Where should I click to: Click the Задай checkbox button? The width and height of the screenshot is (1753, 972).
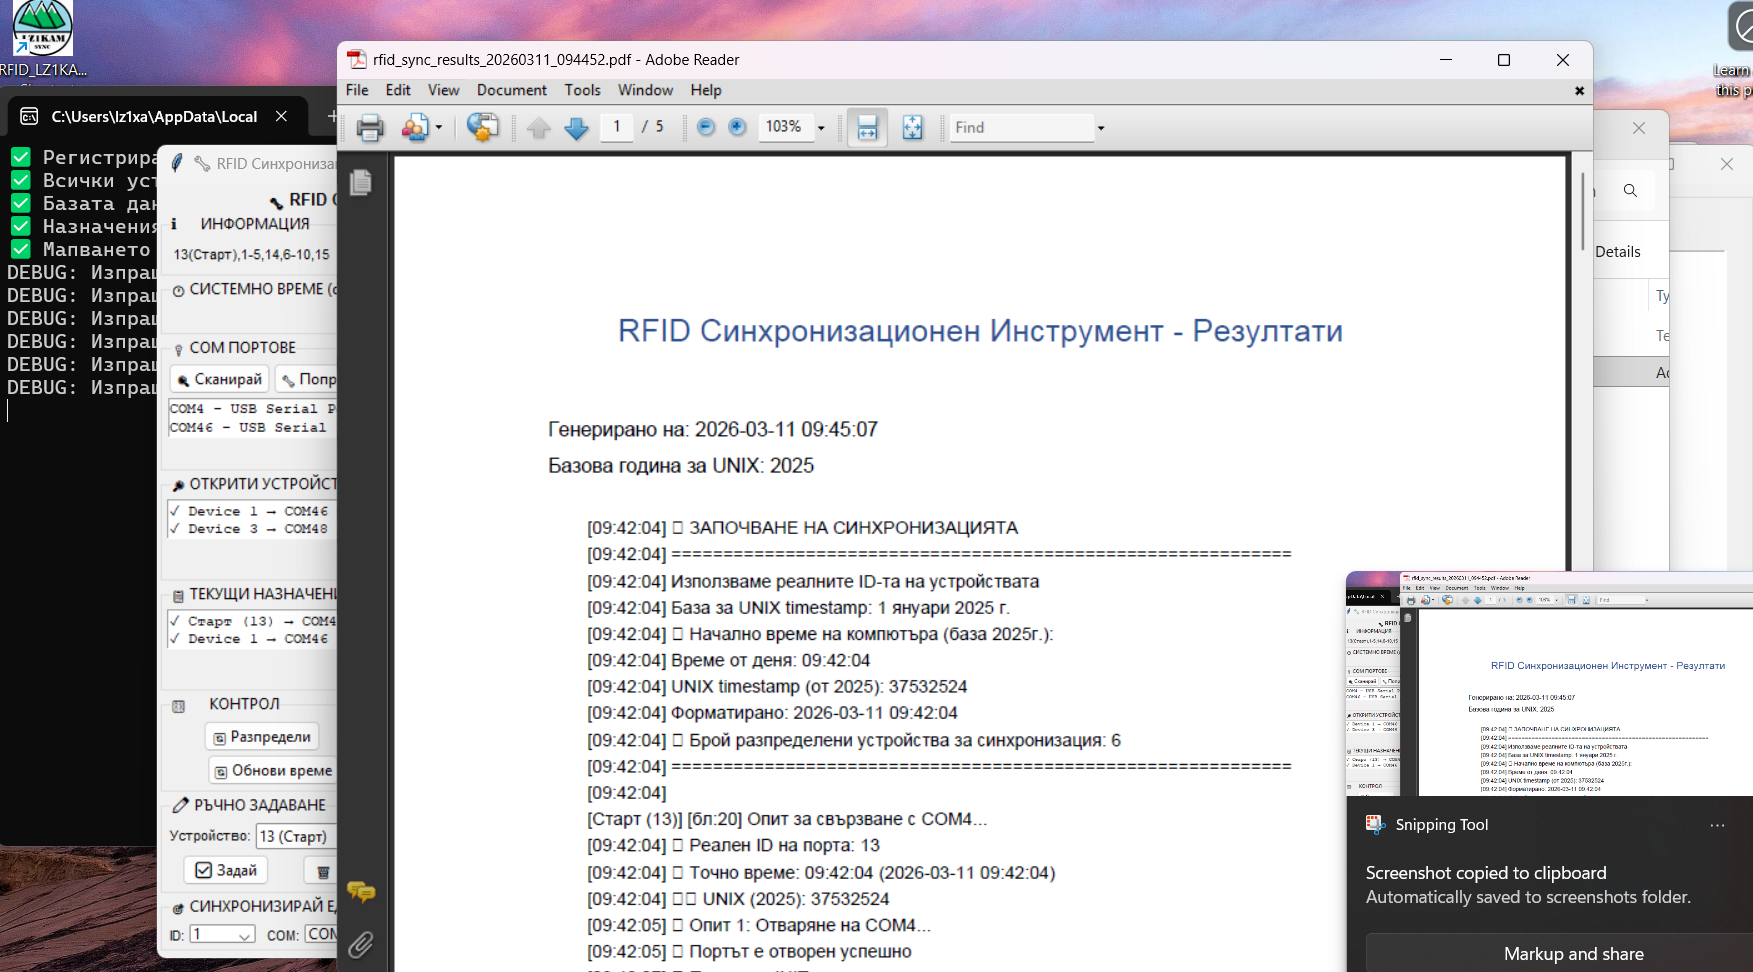[x=226, y=870]
